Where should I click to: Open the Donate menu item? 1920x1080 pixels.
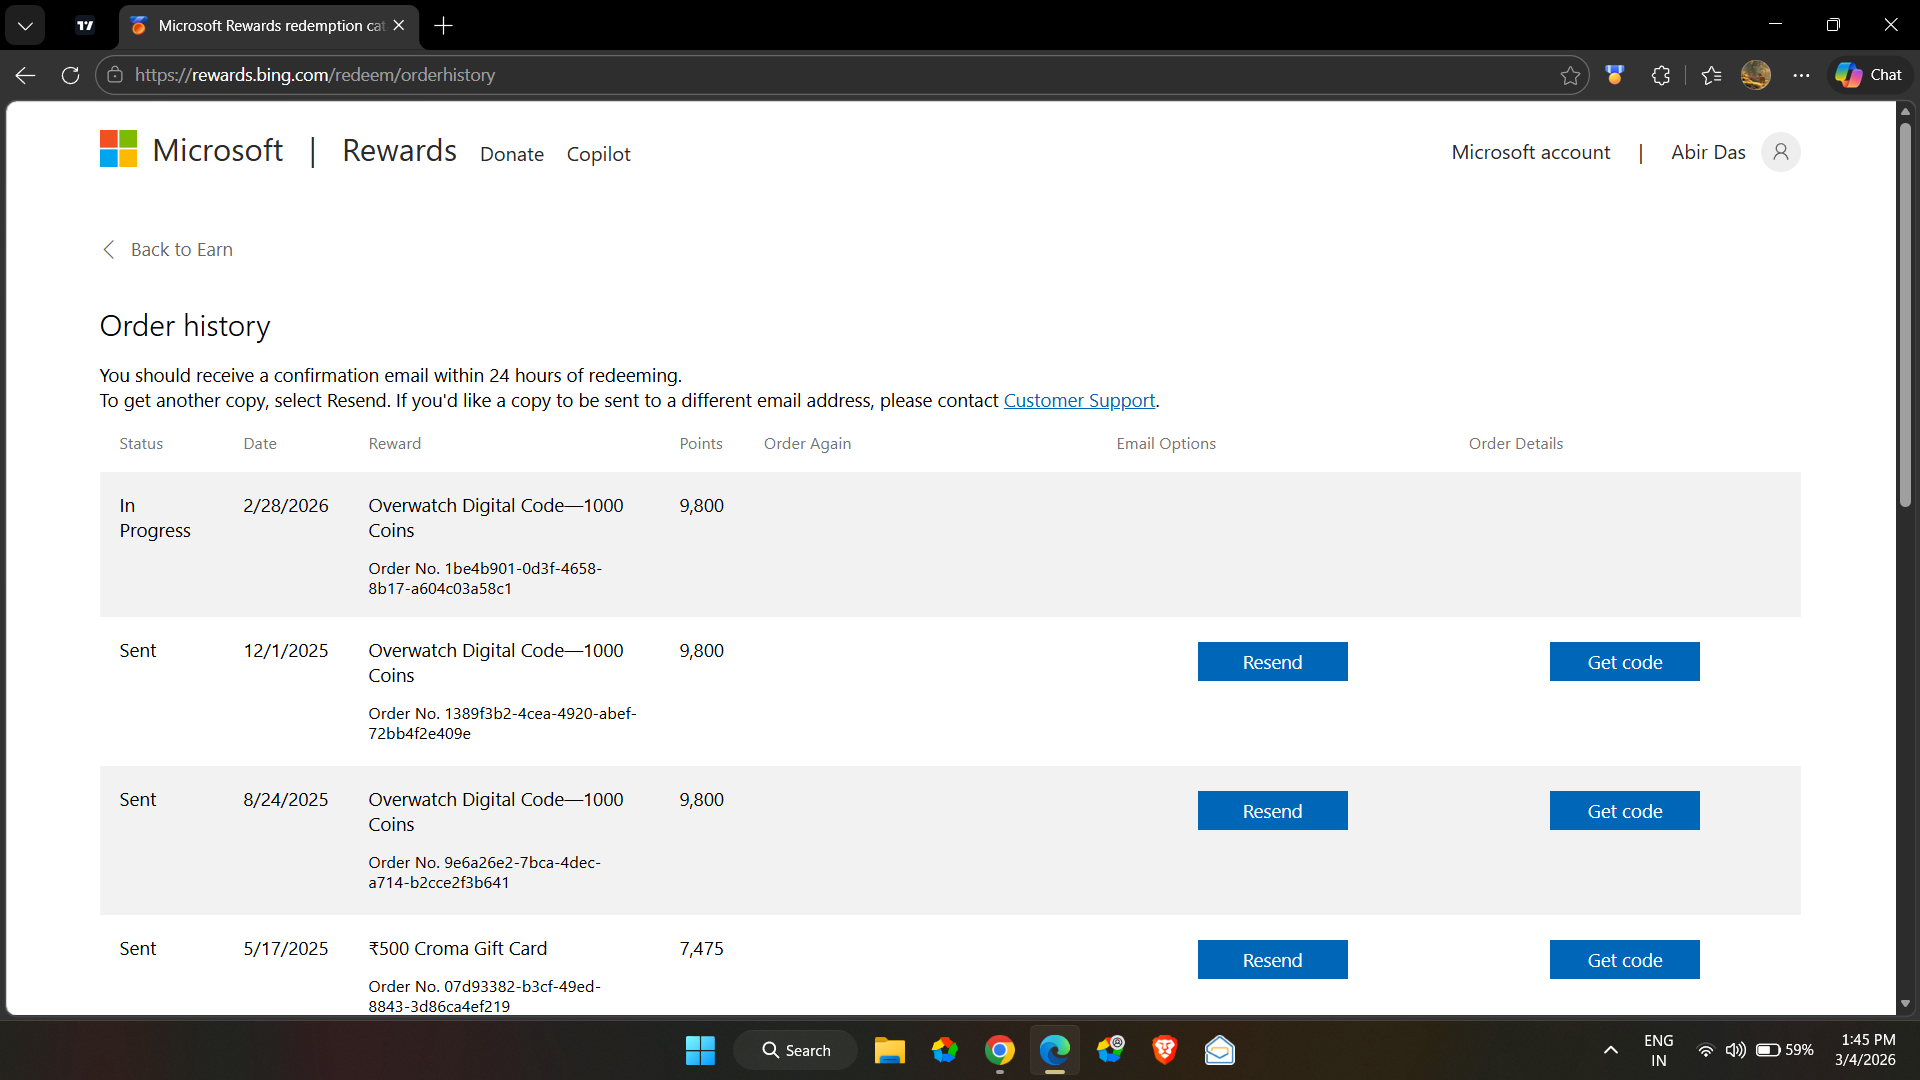511,154
